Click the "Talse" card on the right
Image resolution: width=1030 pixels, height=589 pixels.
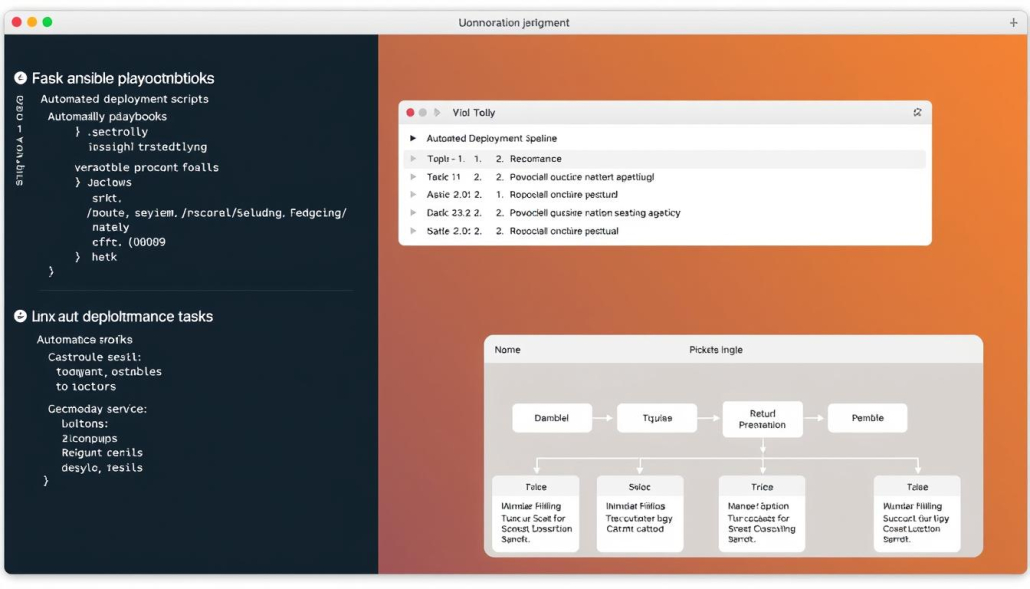pyautogui.click(x=916, y=513)
